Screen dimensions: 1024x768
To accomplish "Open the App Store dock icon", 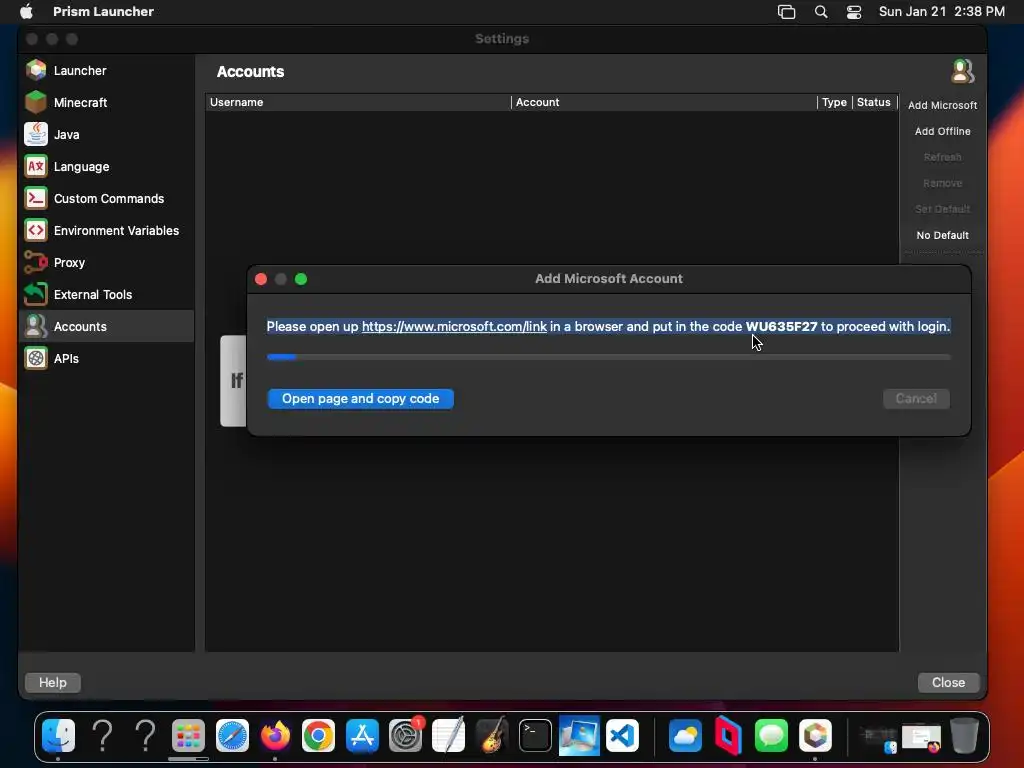I will [362, 736].
